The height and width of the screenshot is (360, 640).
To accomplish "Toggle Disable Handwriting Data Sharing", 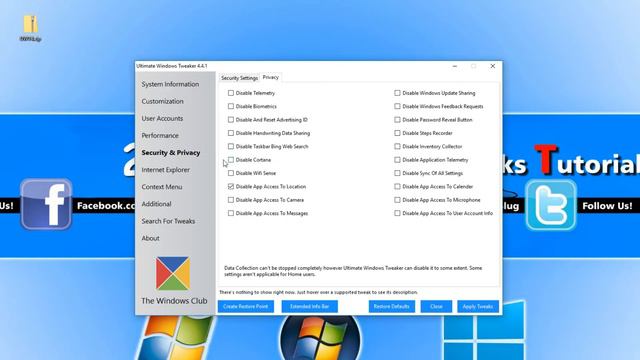I will pos(231,133).
